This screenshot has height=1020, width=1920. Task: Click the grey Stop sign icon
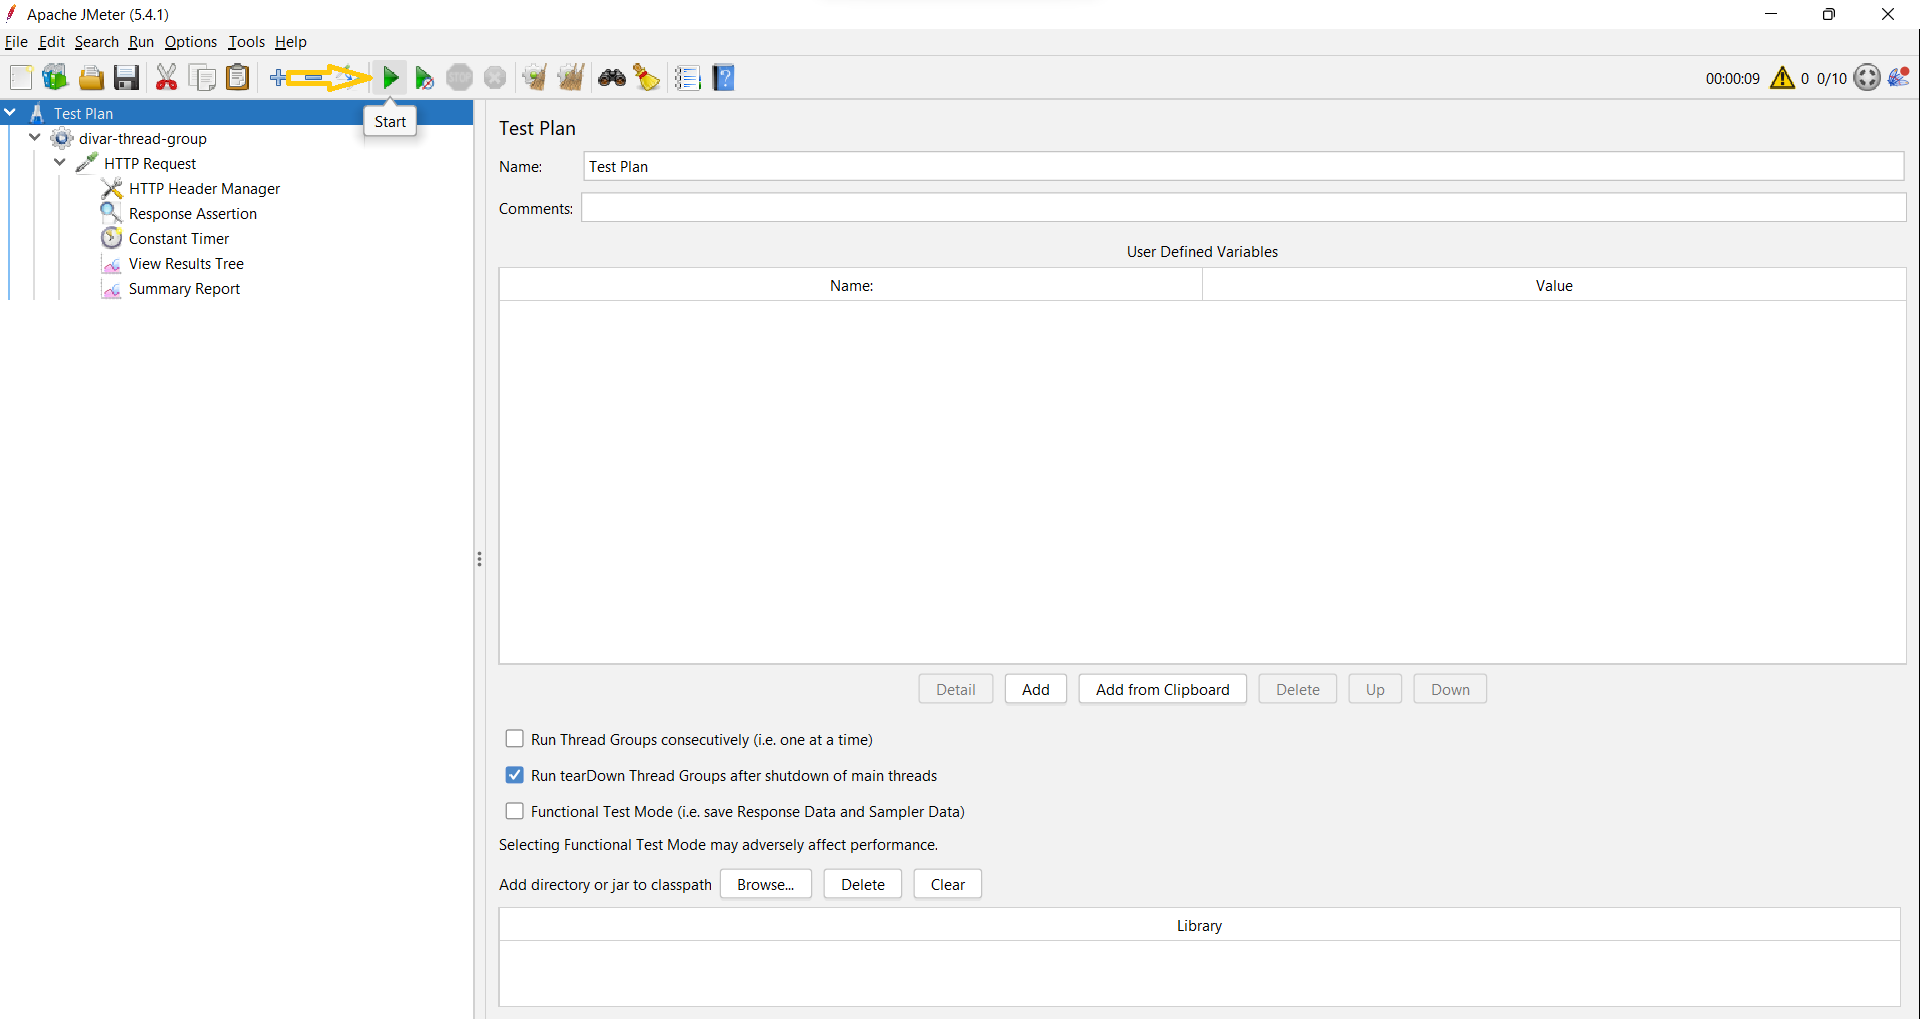(460, 78)
